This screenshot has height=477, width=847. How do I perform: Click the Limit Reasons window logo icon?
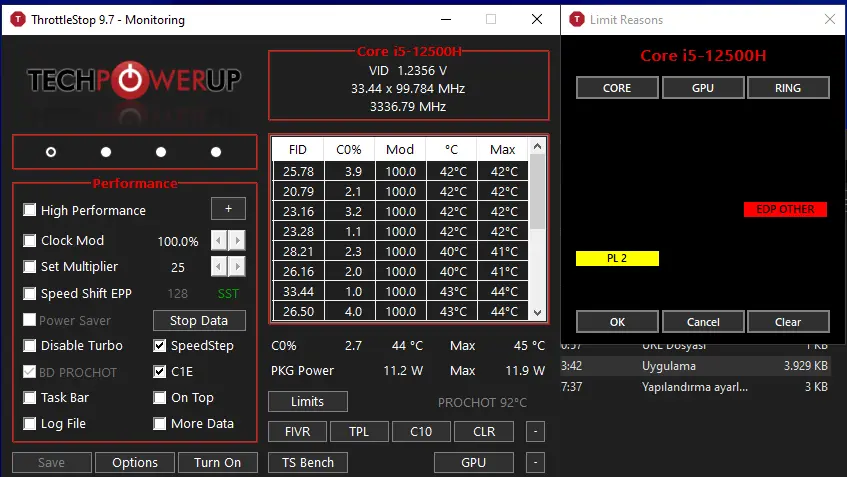tap(577, 19)
